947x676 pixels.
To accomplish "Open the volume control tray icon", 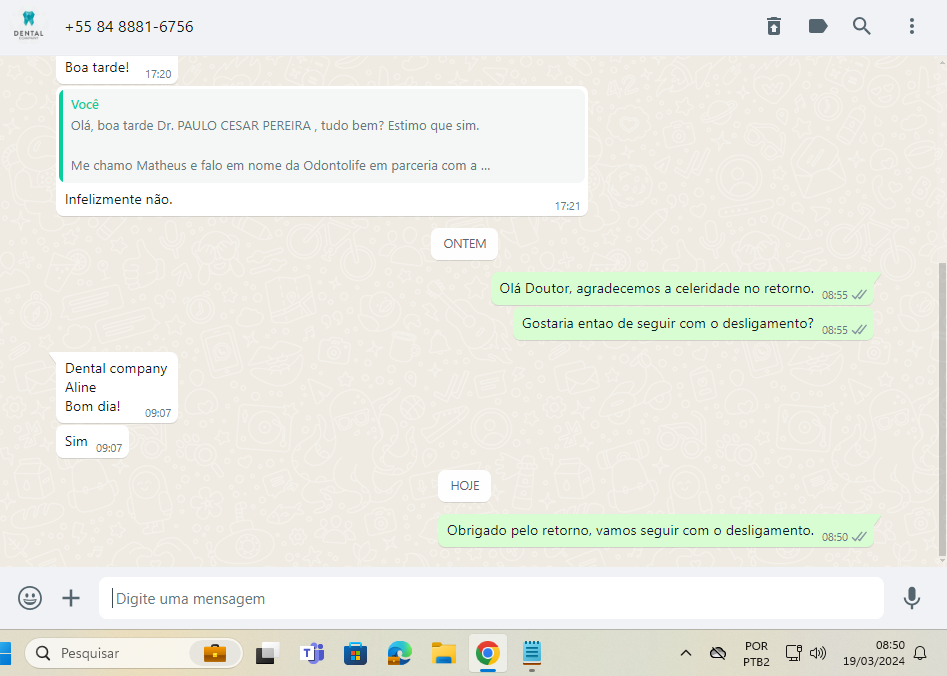I will [x=818, y=653].
